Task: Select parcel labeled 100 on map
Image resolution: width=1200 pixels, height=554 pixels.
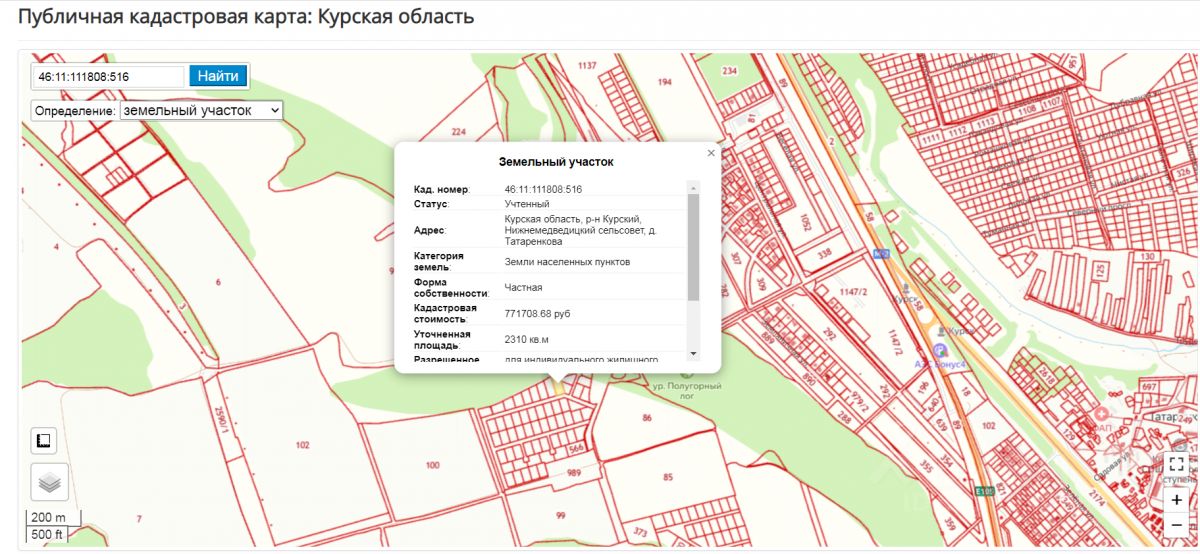Action: [x=432, y=465]
